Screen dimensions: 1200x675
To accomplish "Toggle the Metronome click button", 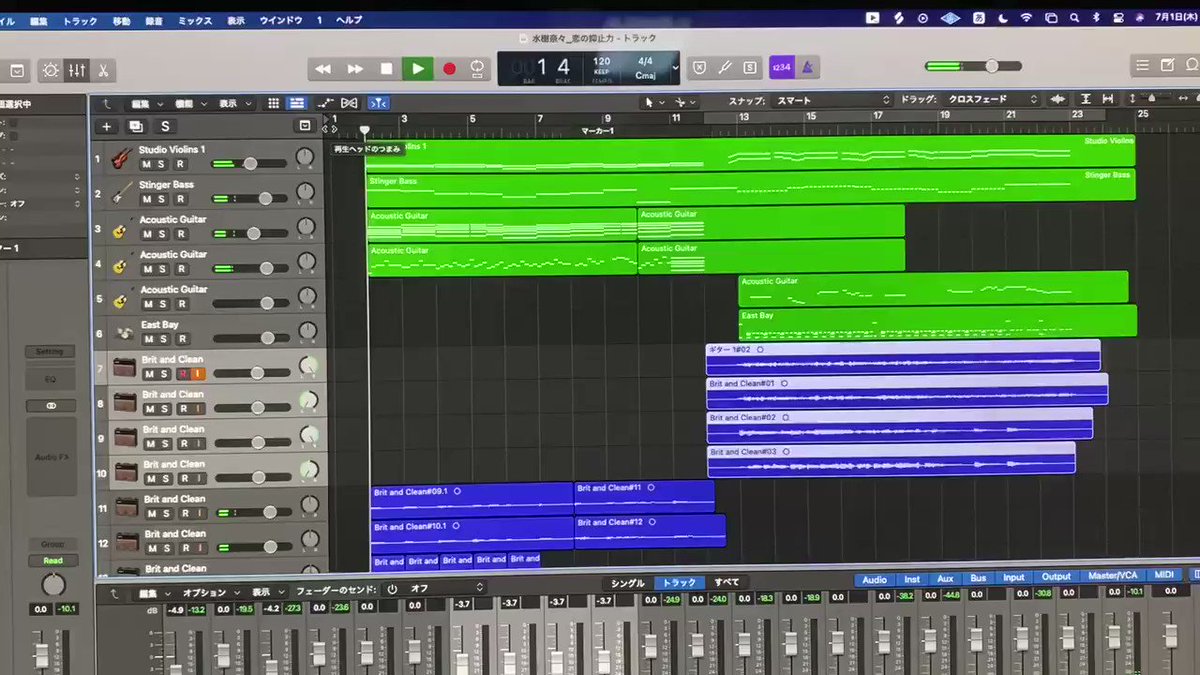I will 808,67.
